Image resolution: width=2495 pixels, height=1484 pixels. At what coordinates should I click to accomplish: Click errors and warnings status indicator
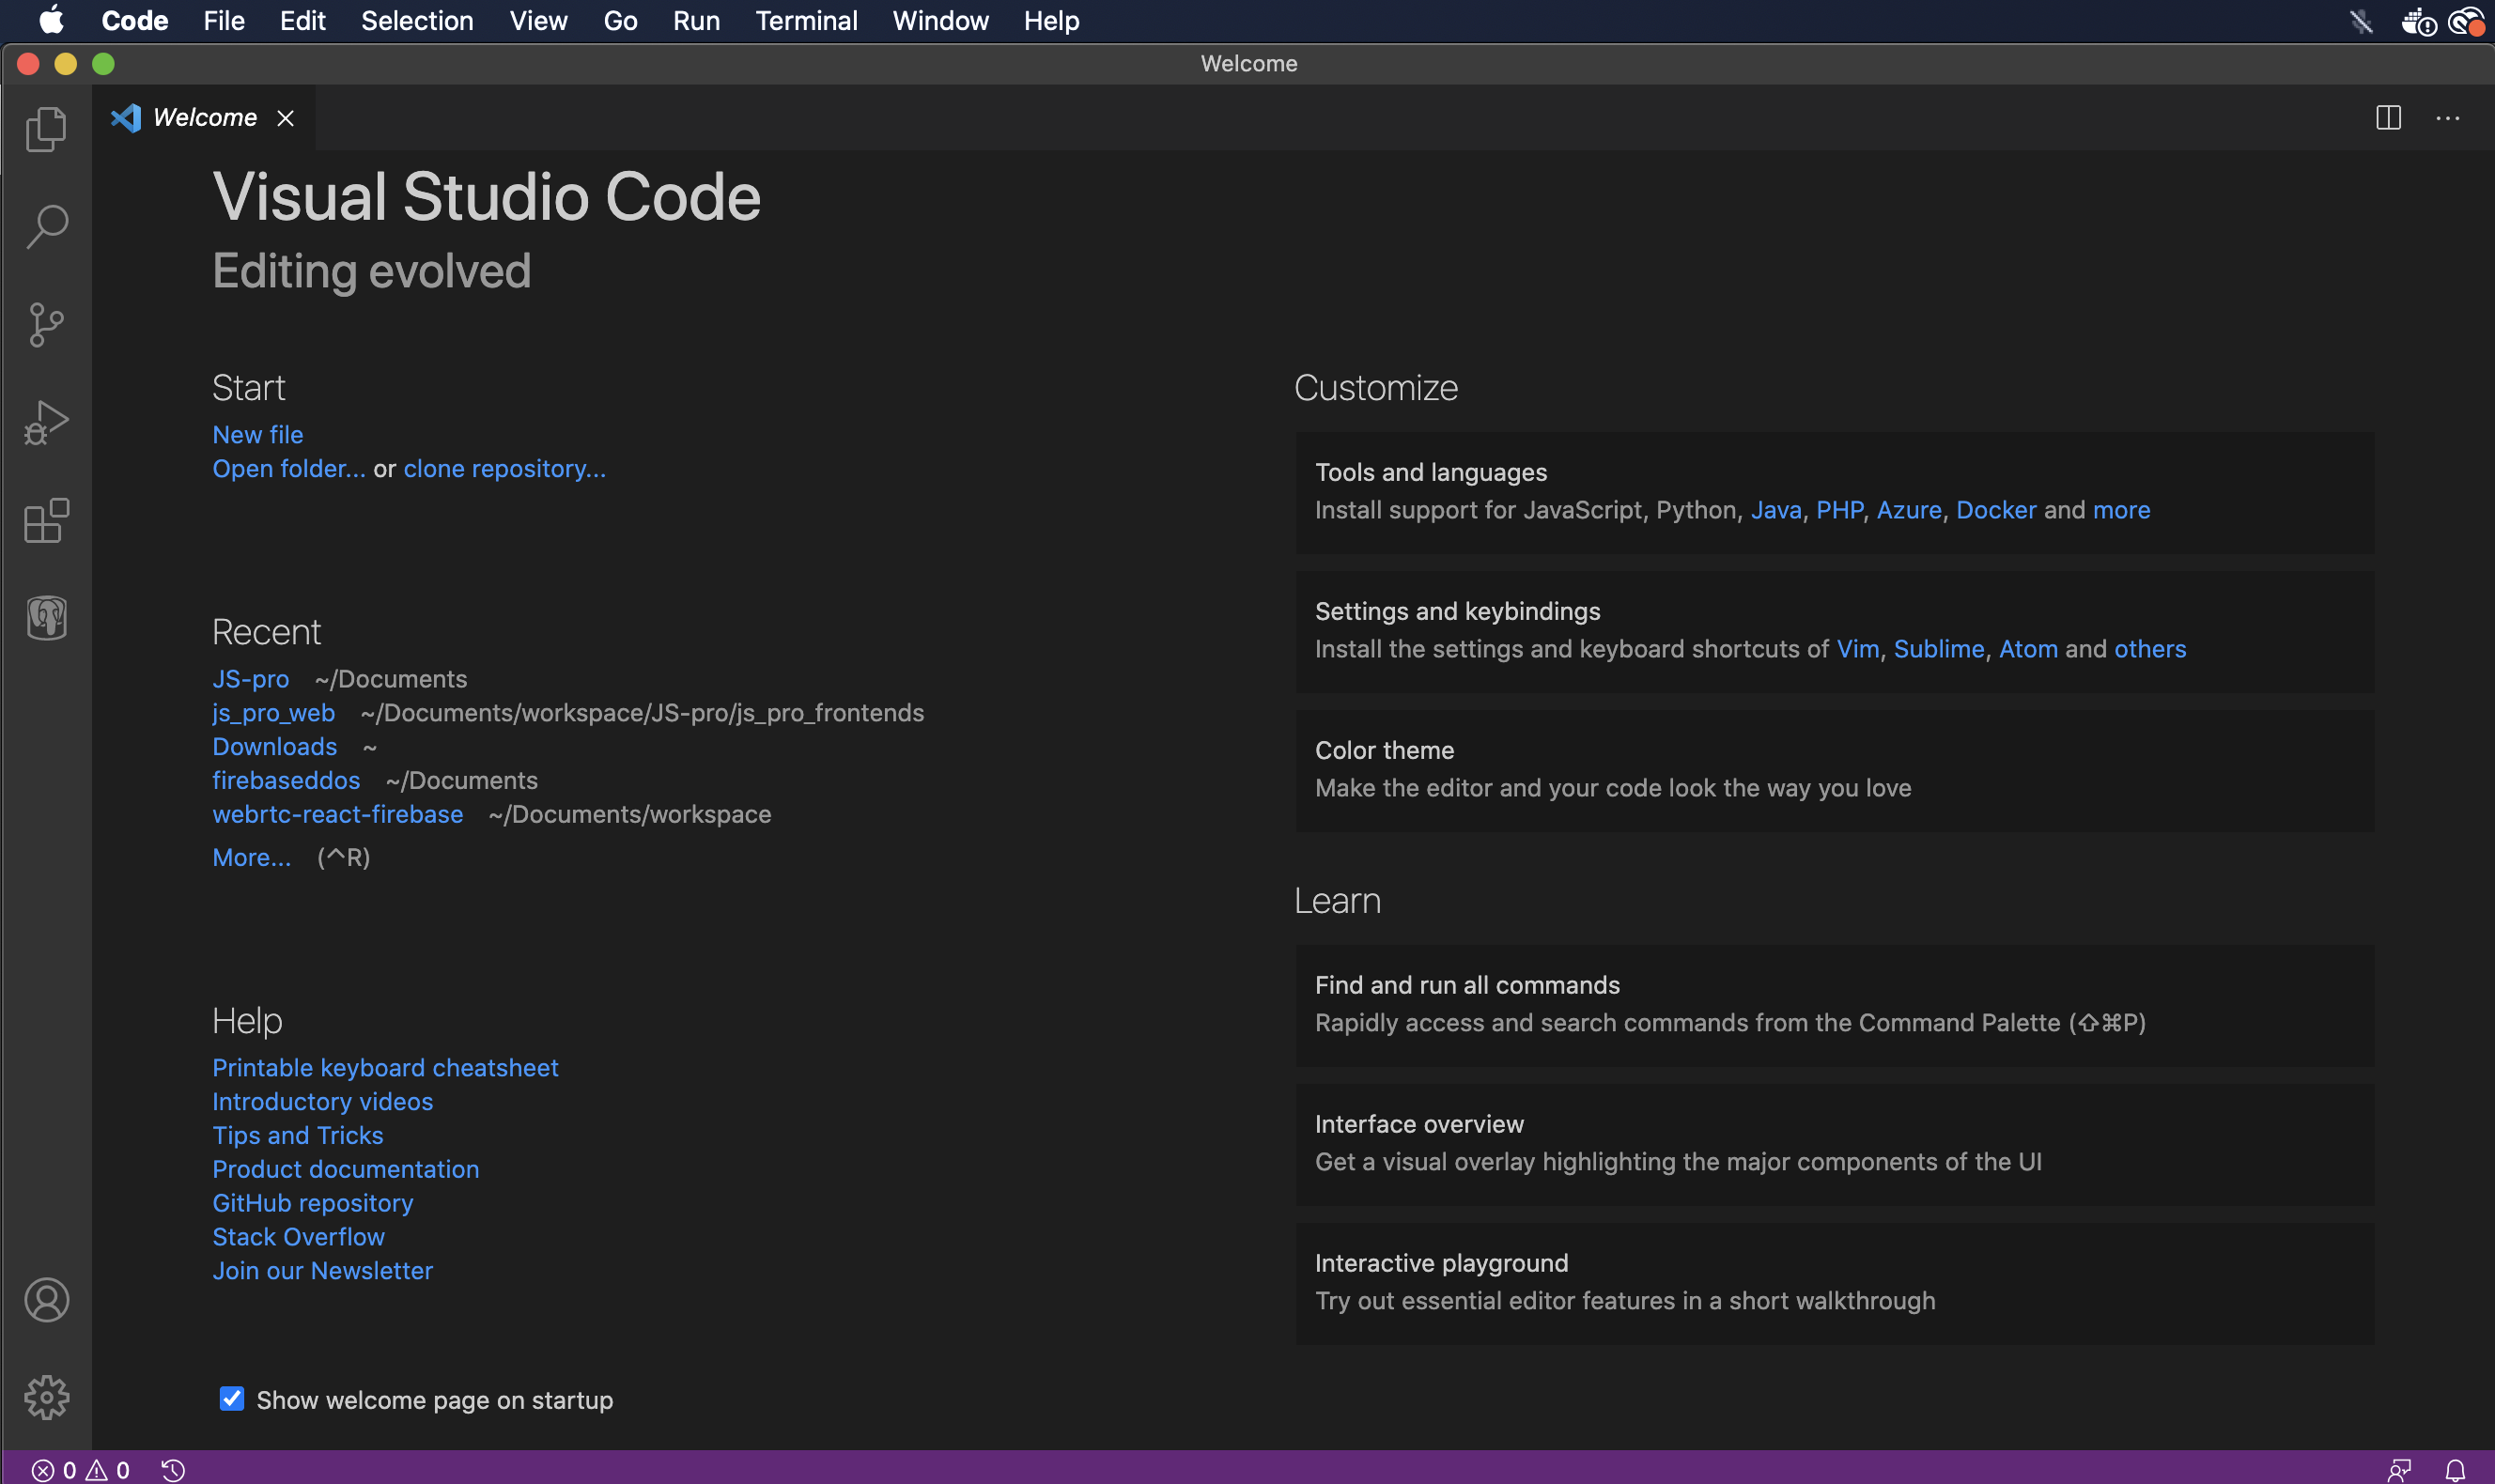click(81, 1470)
